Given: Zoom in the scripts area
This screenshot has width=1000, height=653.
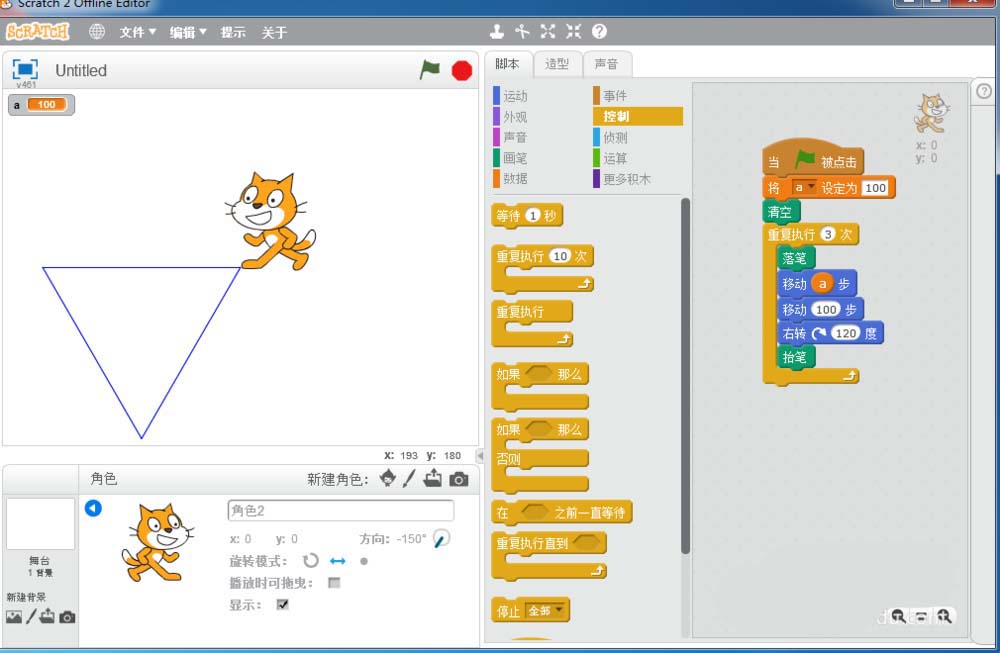Looking at the screenshot, I should coord(944,617).
